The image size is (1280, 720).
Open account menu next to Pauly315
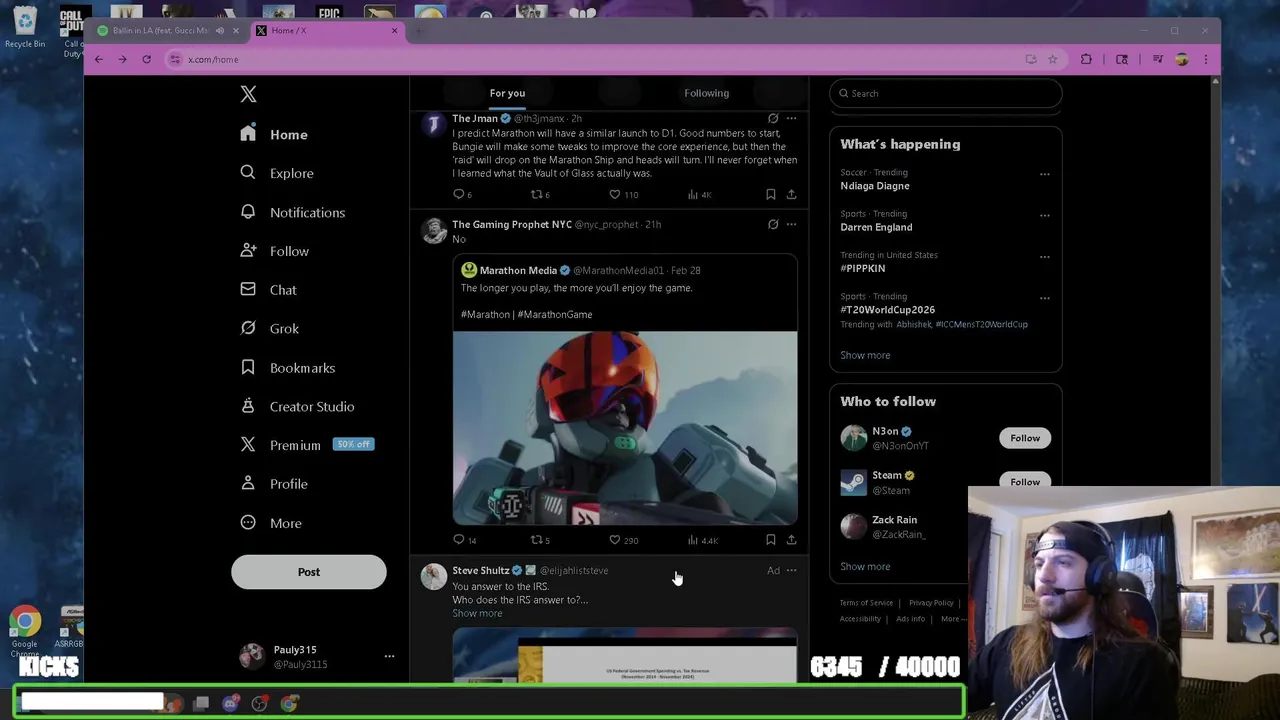[x=389, y=656]
